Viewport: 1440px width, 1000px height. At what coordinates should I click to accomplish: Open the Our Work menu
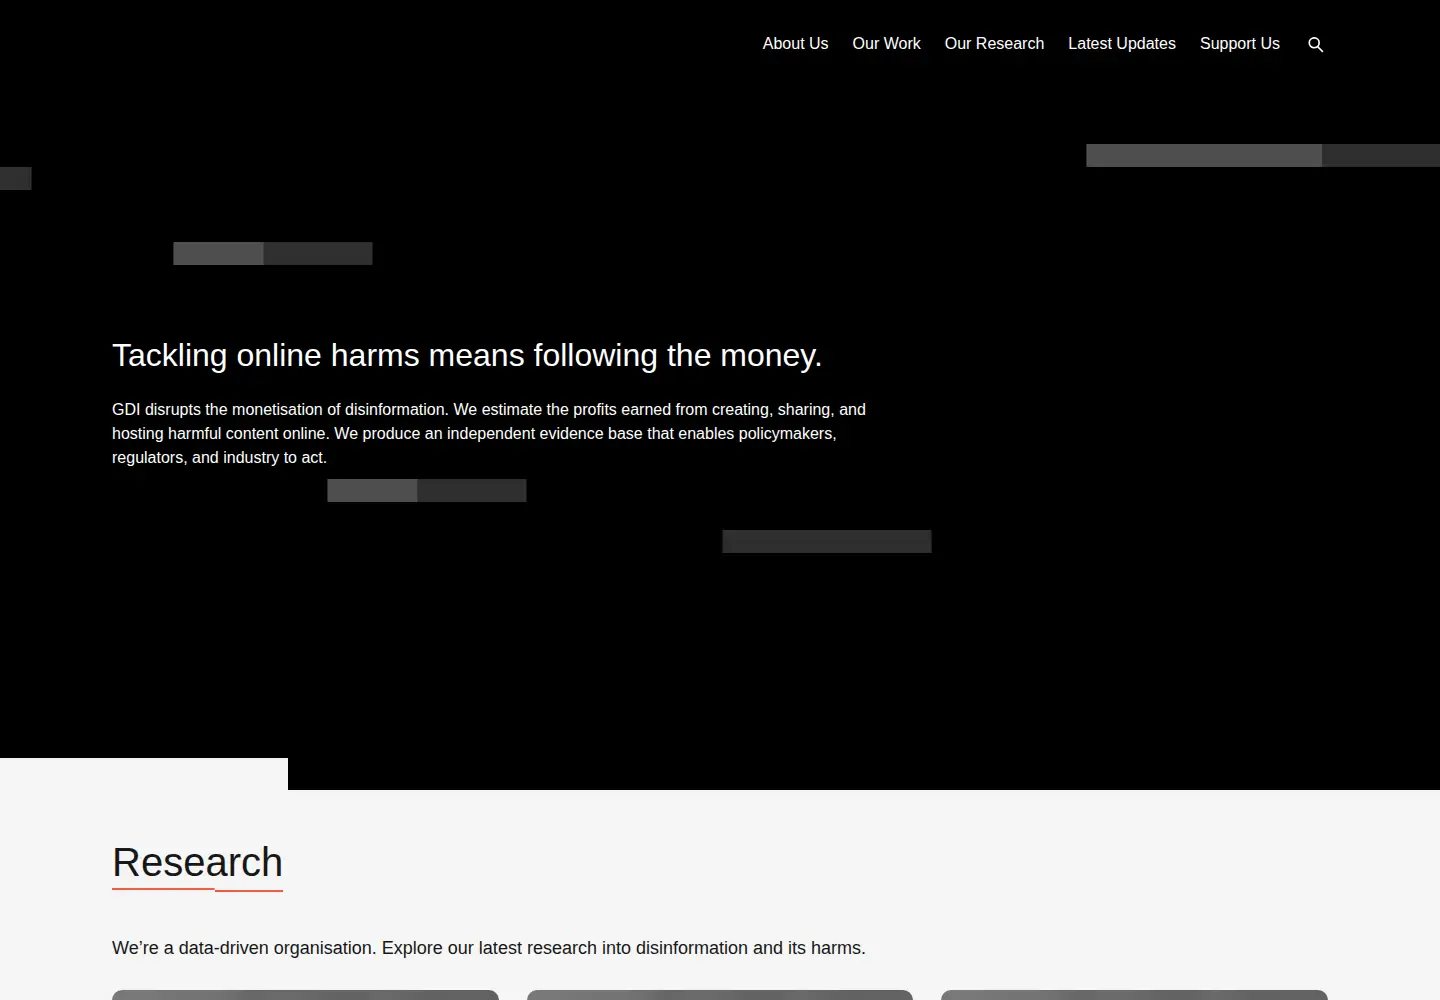point(886,44)
